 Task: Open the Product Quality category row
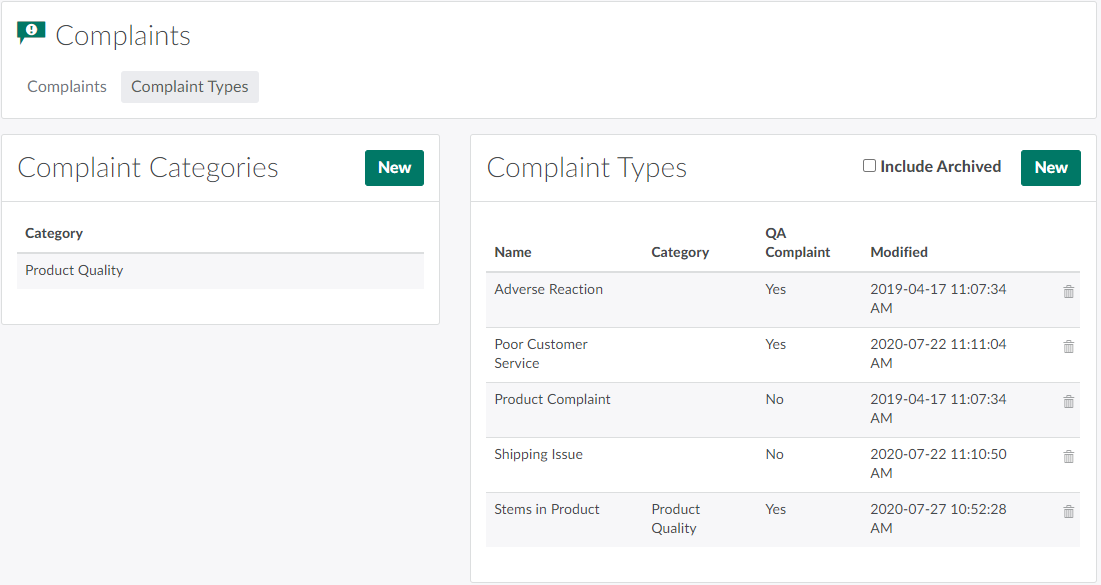coord(75,271)
